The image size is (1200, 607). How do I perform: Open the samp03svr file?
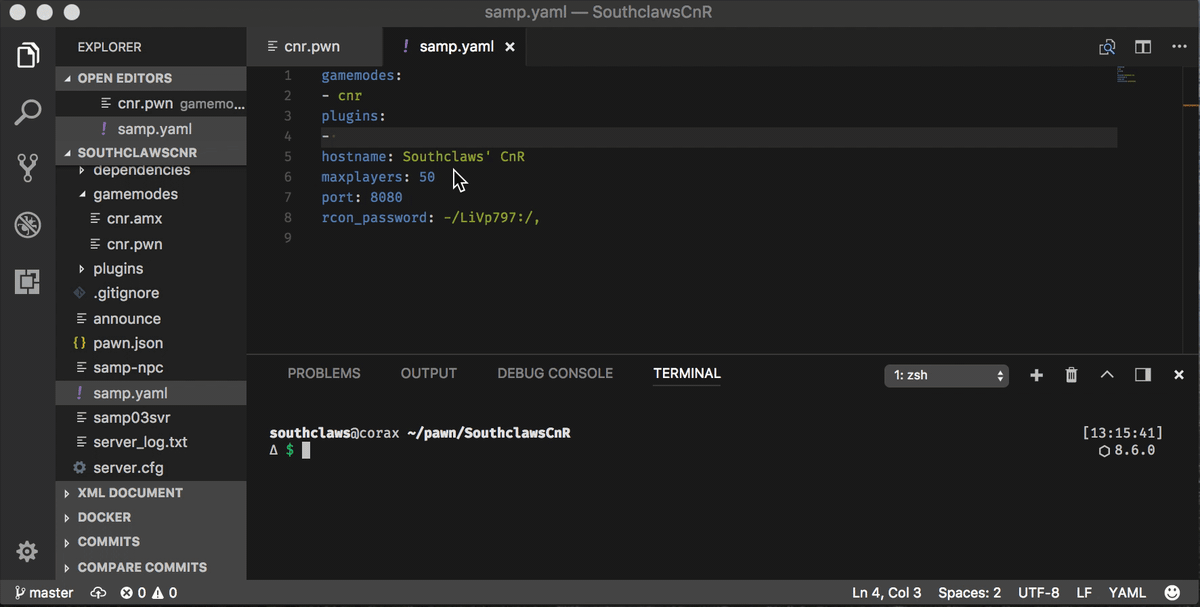click(x=151, y=418)
